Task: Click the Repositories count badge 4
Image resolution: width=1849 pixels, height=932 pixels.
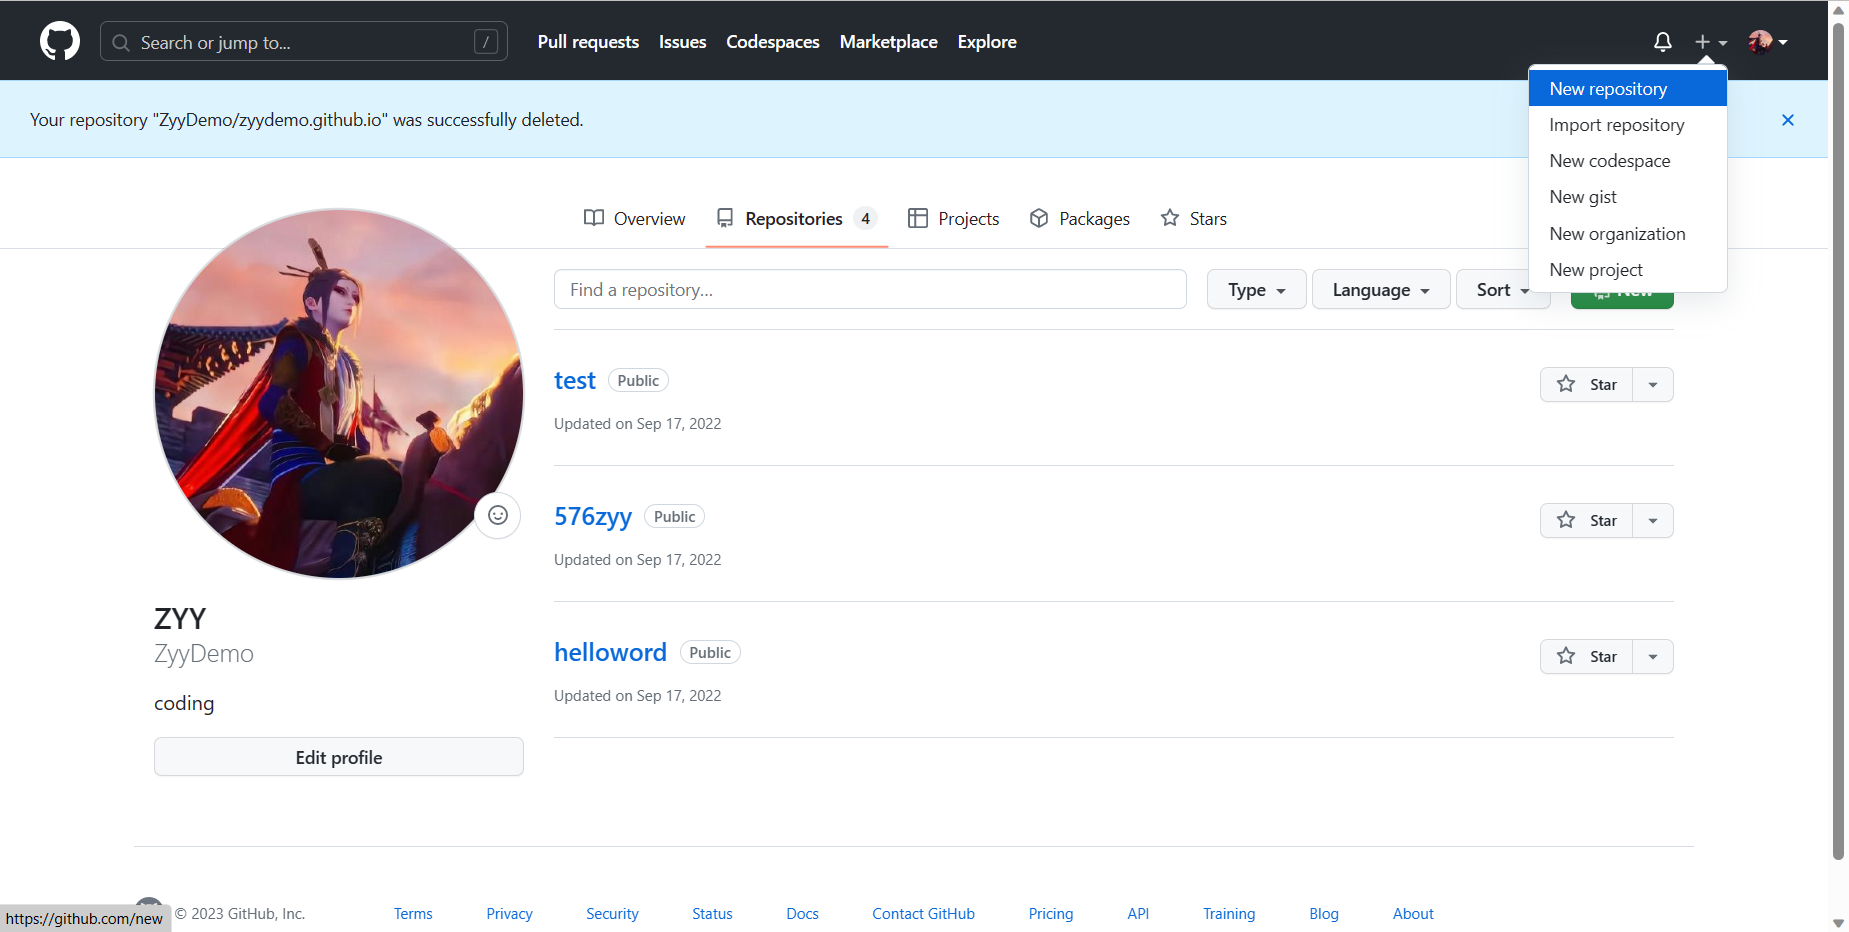Action: pos(866,219)
